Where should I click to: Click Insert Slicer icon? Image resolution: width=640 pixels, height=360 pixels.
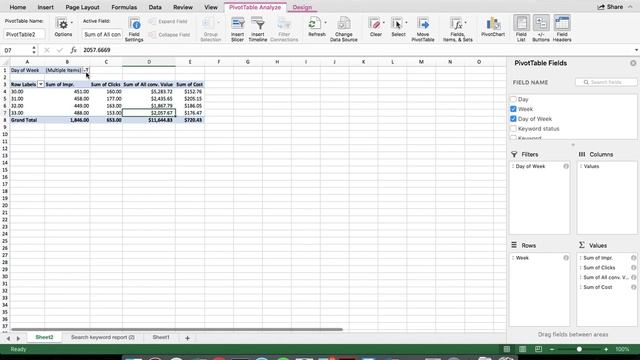point(238,24)
